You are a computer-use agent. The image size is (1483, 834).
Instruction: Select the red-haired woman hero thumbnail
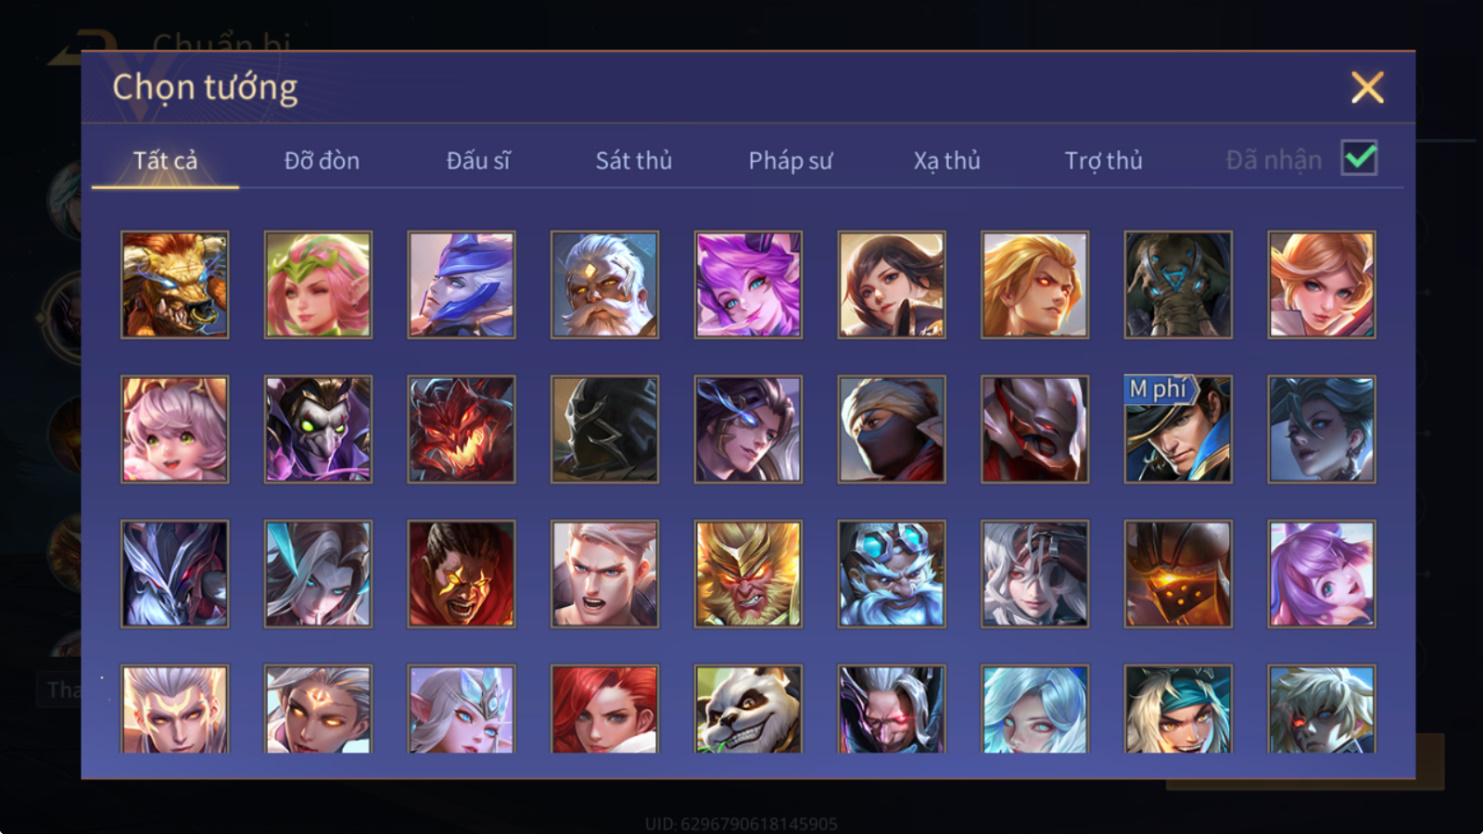tap(605, 709)
